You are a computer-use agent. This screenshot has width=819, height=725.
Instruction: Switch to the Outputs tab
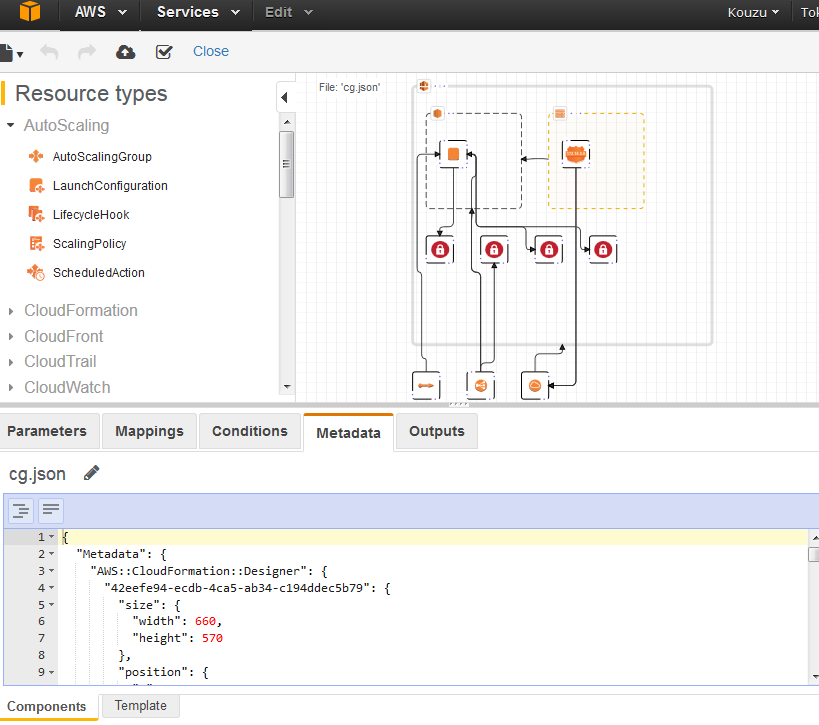[x=437, y=431]
